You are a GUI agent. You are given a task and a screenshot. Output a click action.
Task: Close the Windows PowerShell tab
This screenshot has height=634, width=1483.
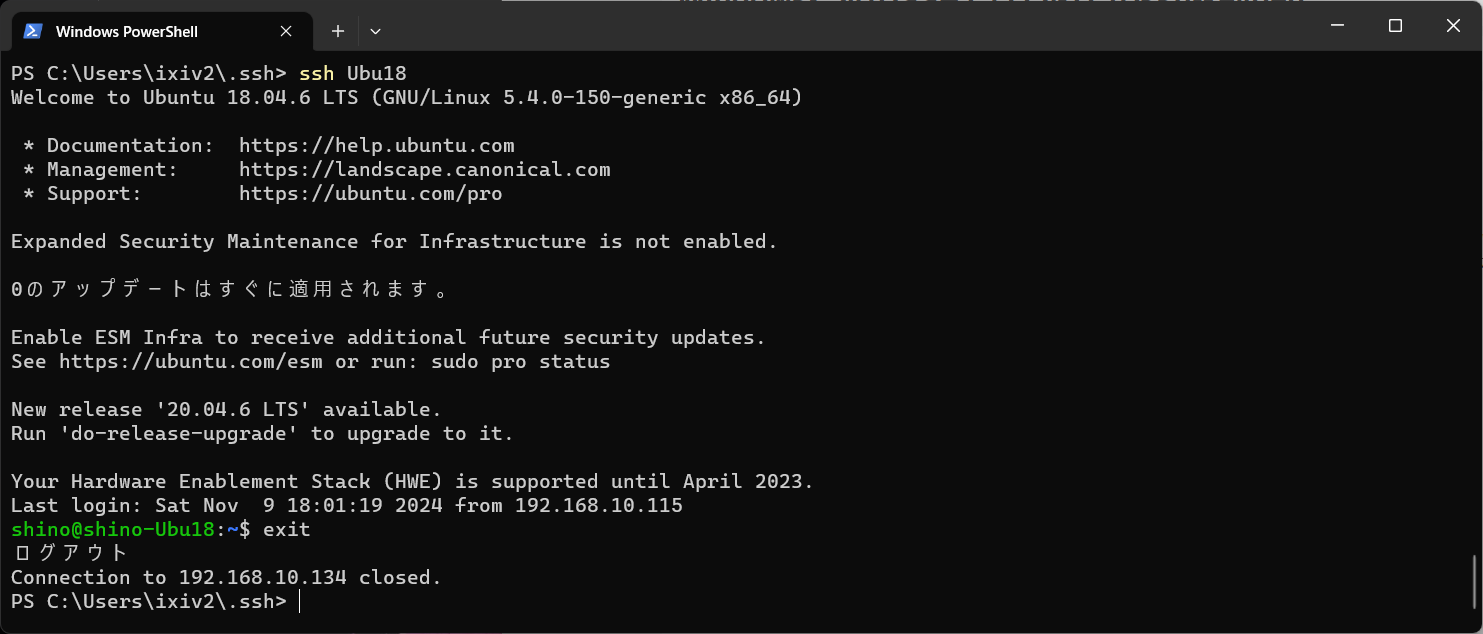(x=285, y=31)
